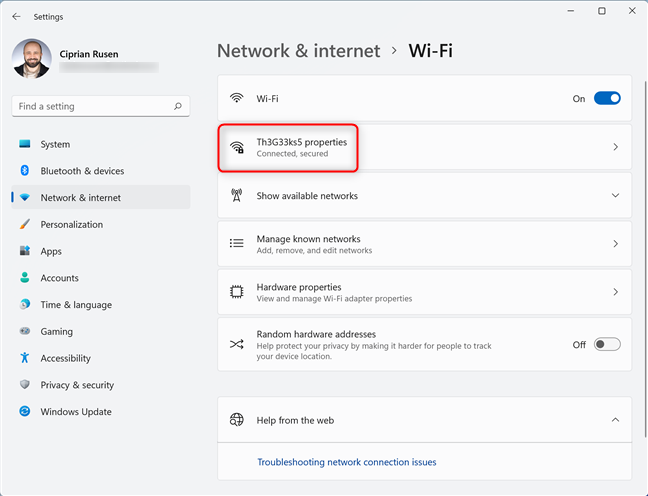This screenshot has height=496, width=648.
Task: Click the list icon for known networks
Action: (x=236, y=243)
